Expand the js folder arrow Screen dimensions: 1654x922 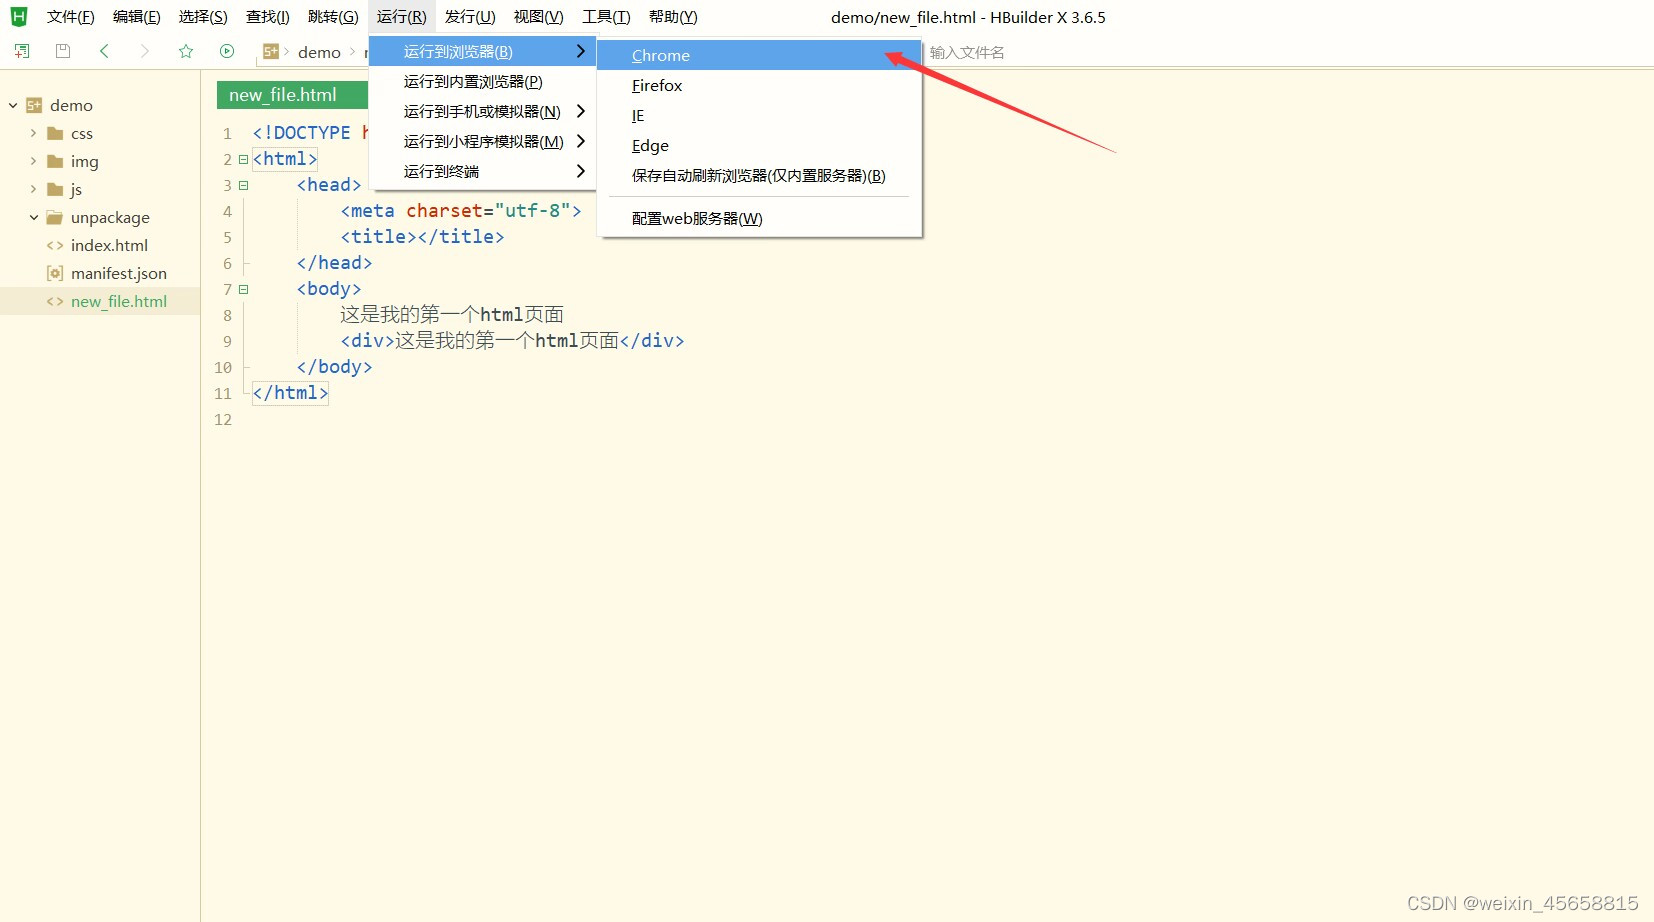33,189
